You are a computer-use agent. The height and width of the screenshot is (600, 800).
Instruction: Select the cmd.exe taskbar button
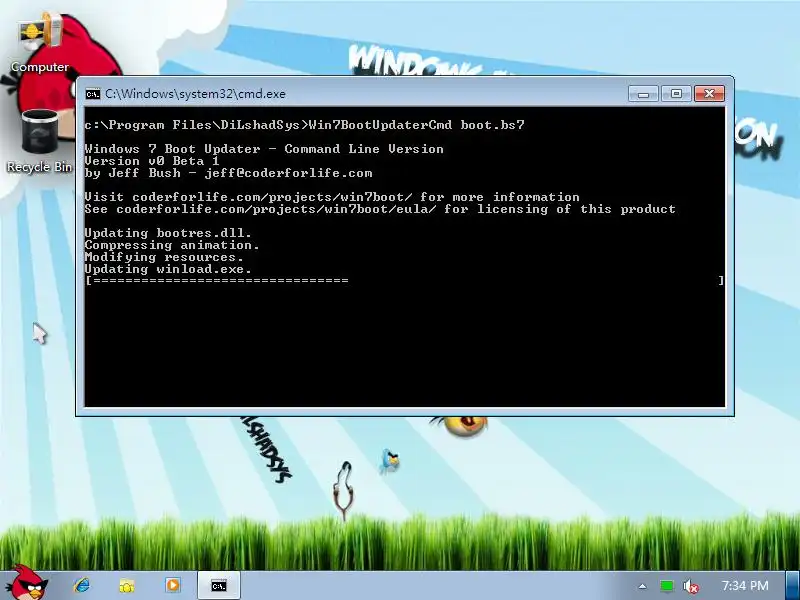(219, 586)
